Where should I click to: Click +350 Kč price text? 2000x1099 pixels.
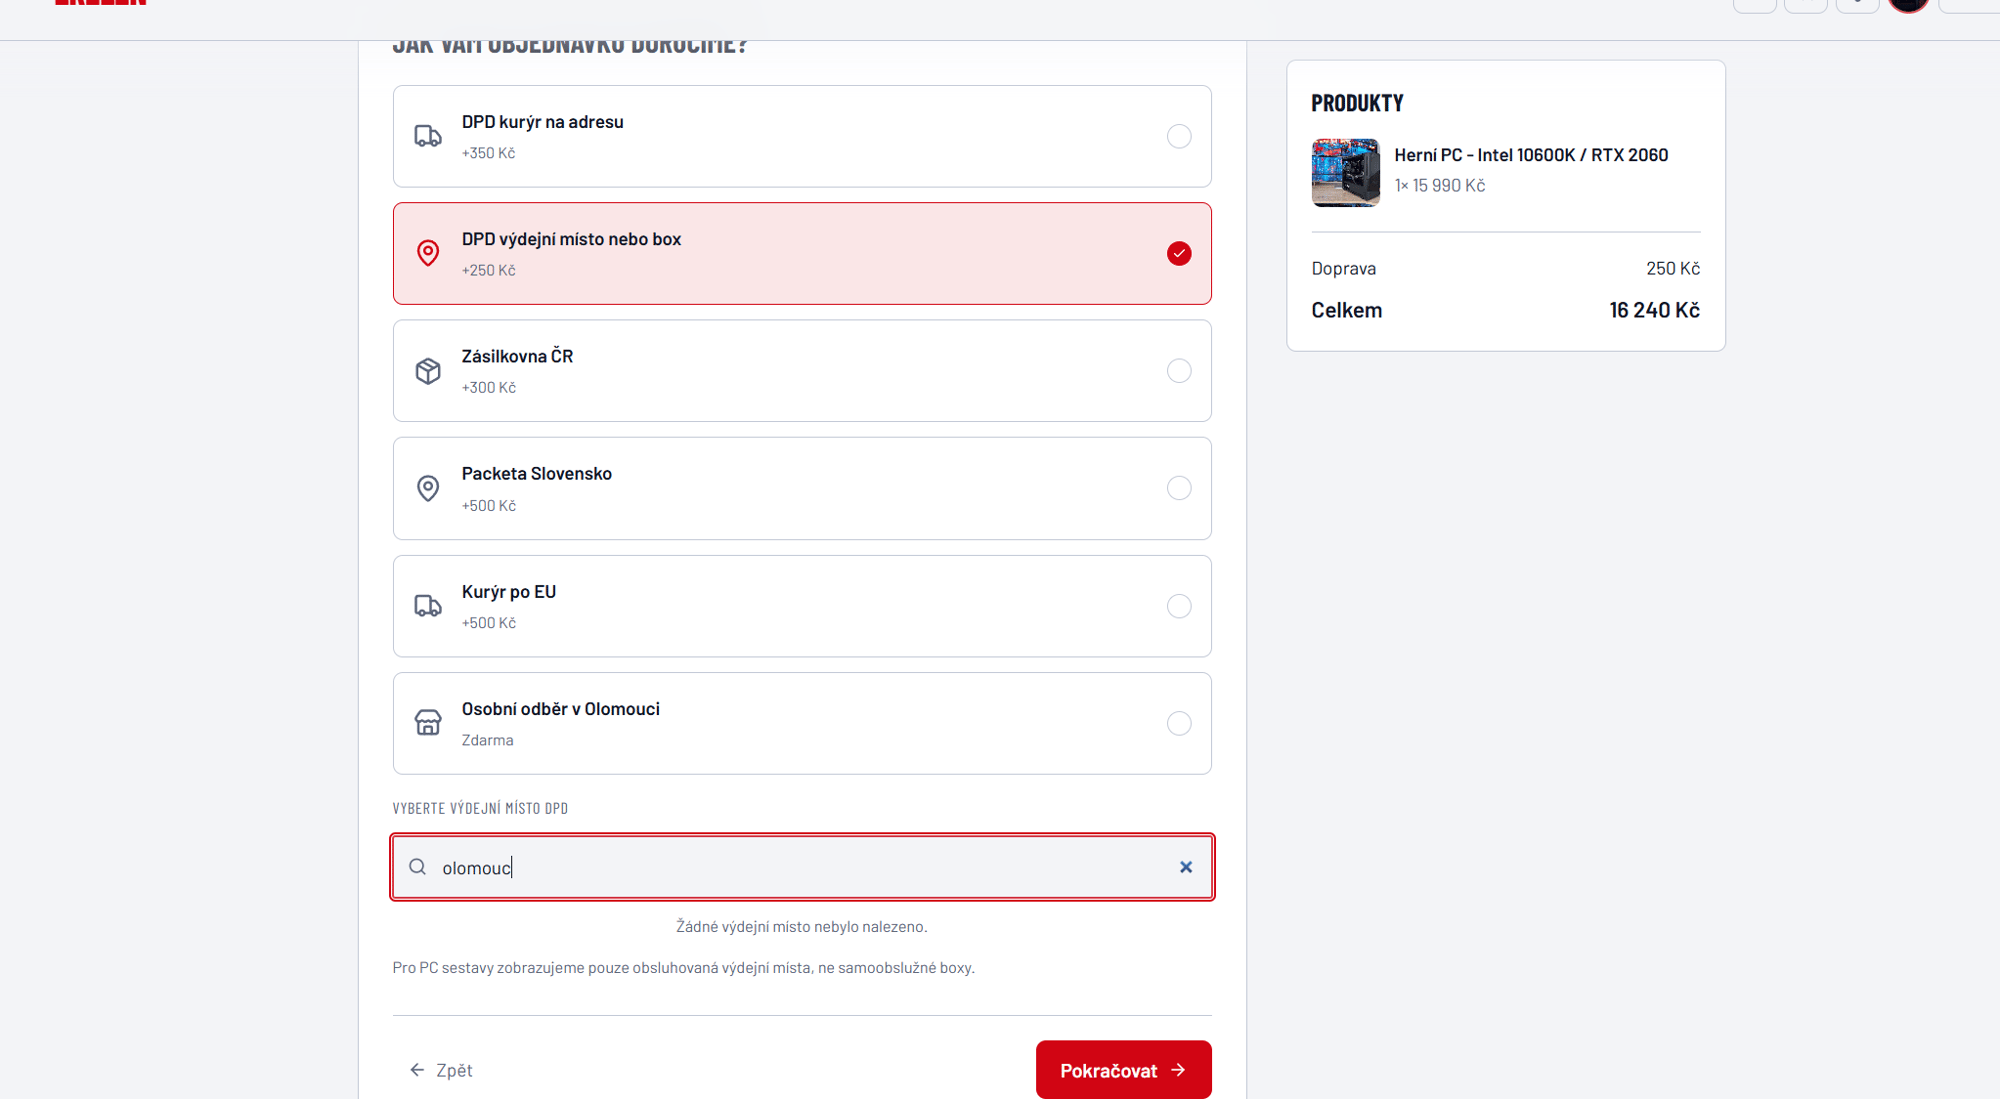tap(488, 153)
